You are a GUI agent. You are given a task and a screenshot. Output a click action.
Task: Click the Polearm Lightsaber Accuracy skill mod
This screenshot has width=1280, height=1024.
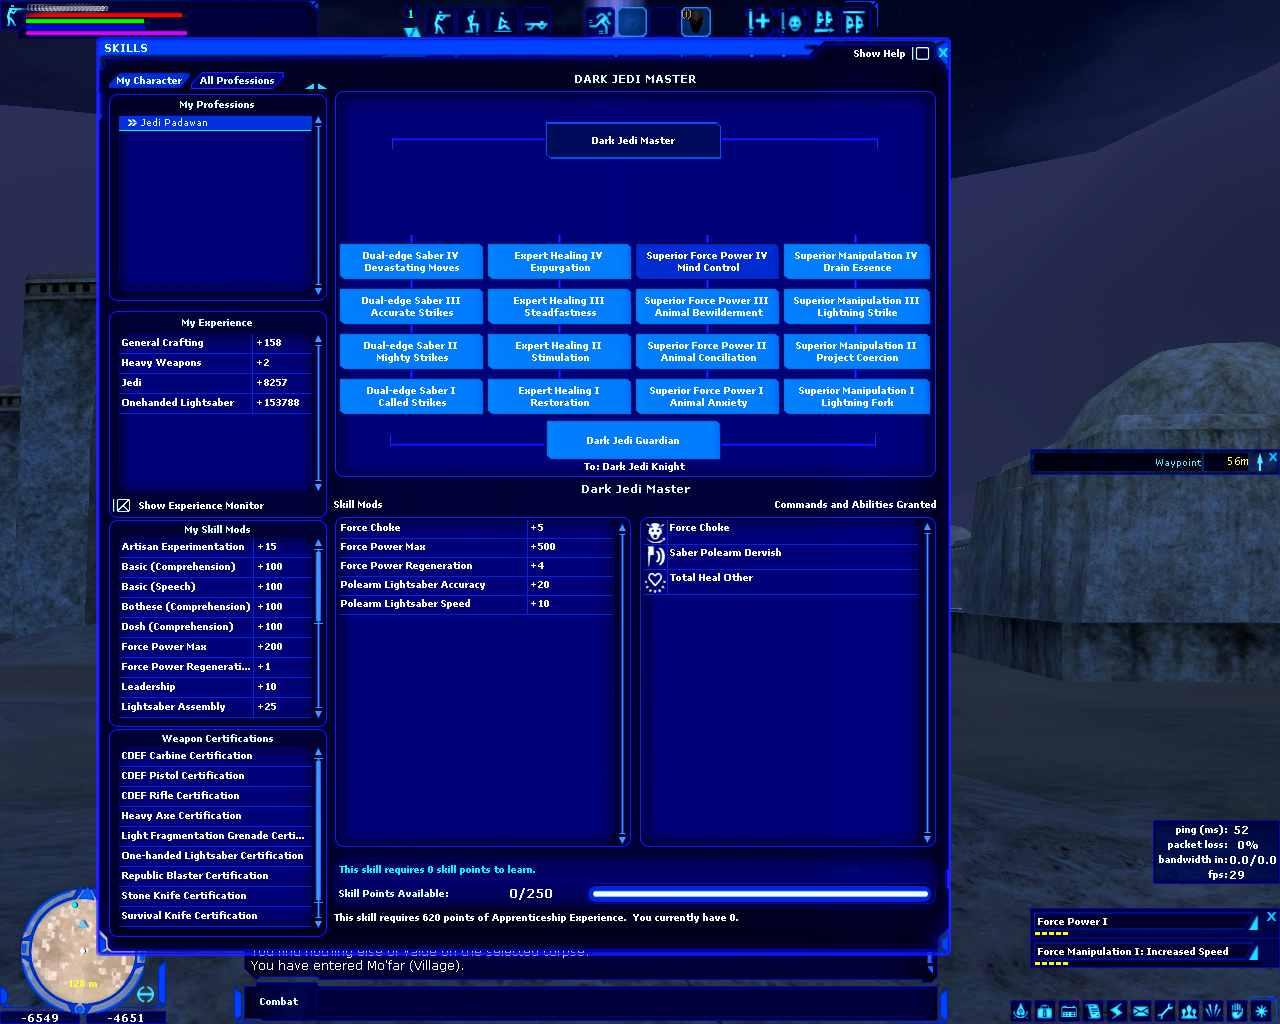point(475,585)
